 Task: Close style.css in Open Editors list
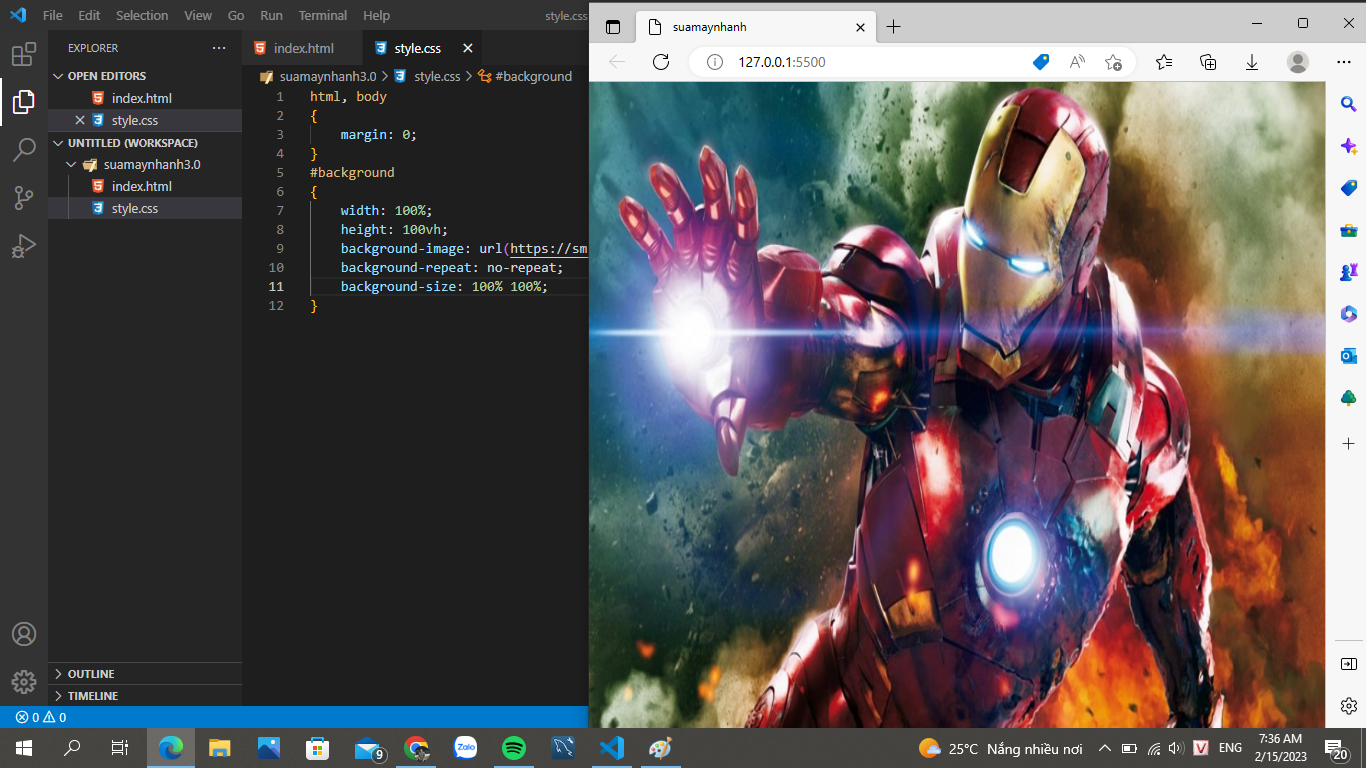[x=80, y=120]
